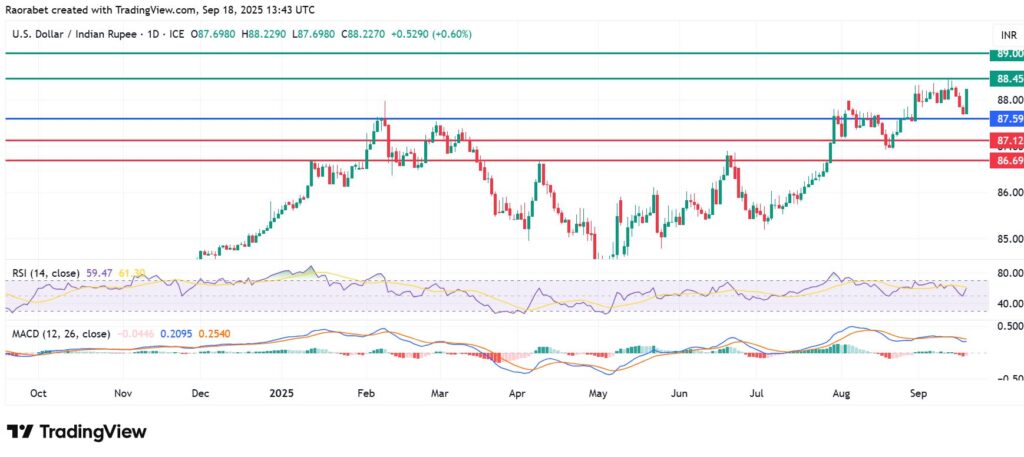Select the red 87.12 price level tag
This screenshot has width=1024, height=457.
(1004, 141)
